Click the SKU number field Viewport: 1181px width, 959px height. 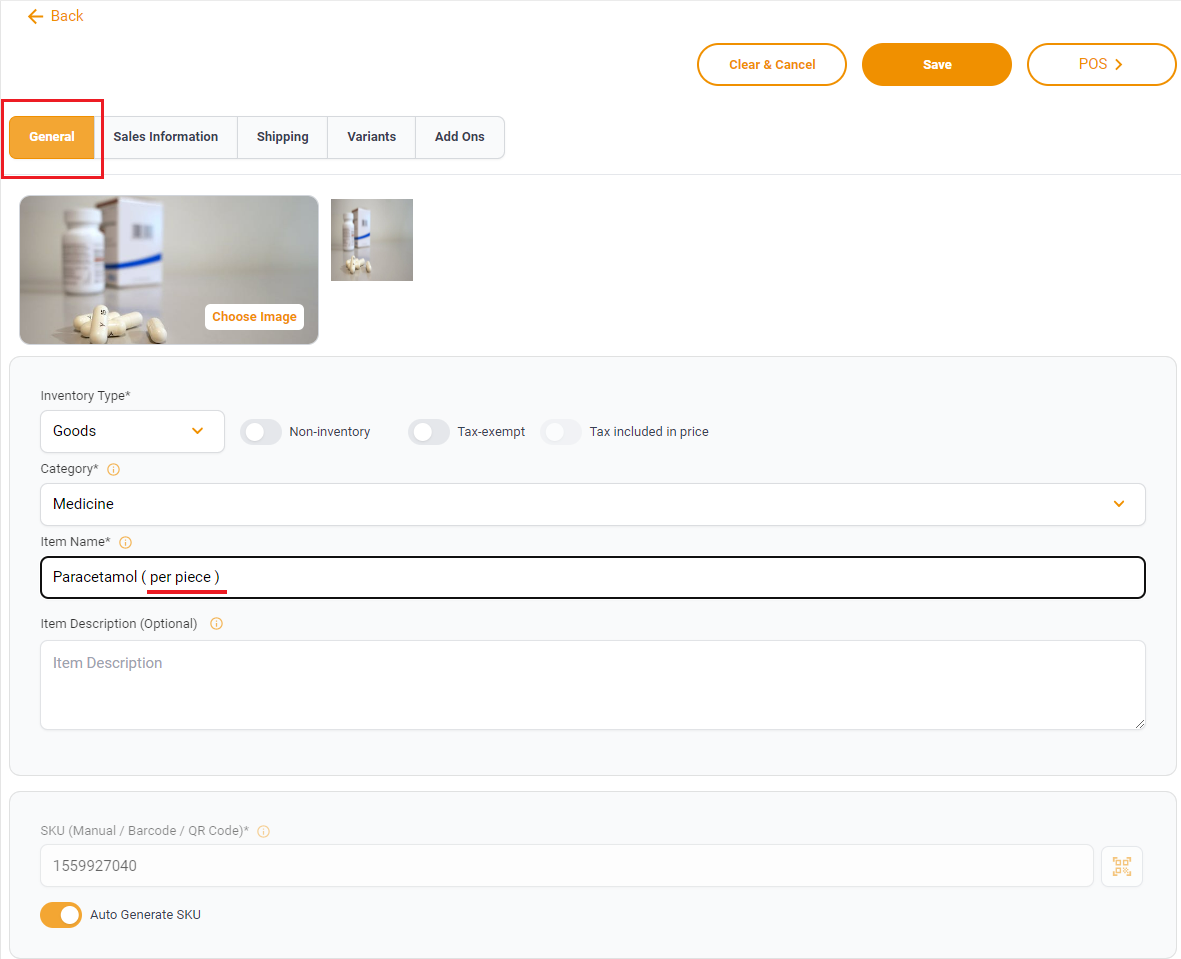(566, 866)
